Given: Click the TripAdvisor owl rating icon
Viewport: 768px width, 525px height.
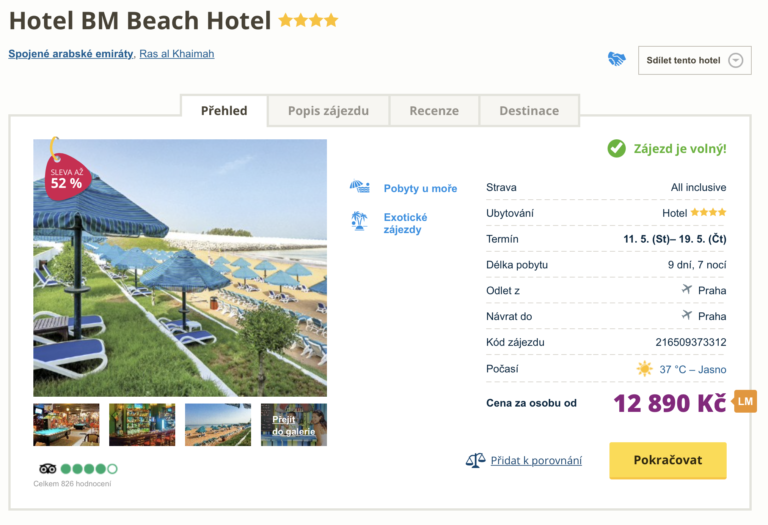Looking at the screenshot, I should pos(48,468).
